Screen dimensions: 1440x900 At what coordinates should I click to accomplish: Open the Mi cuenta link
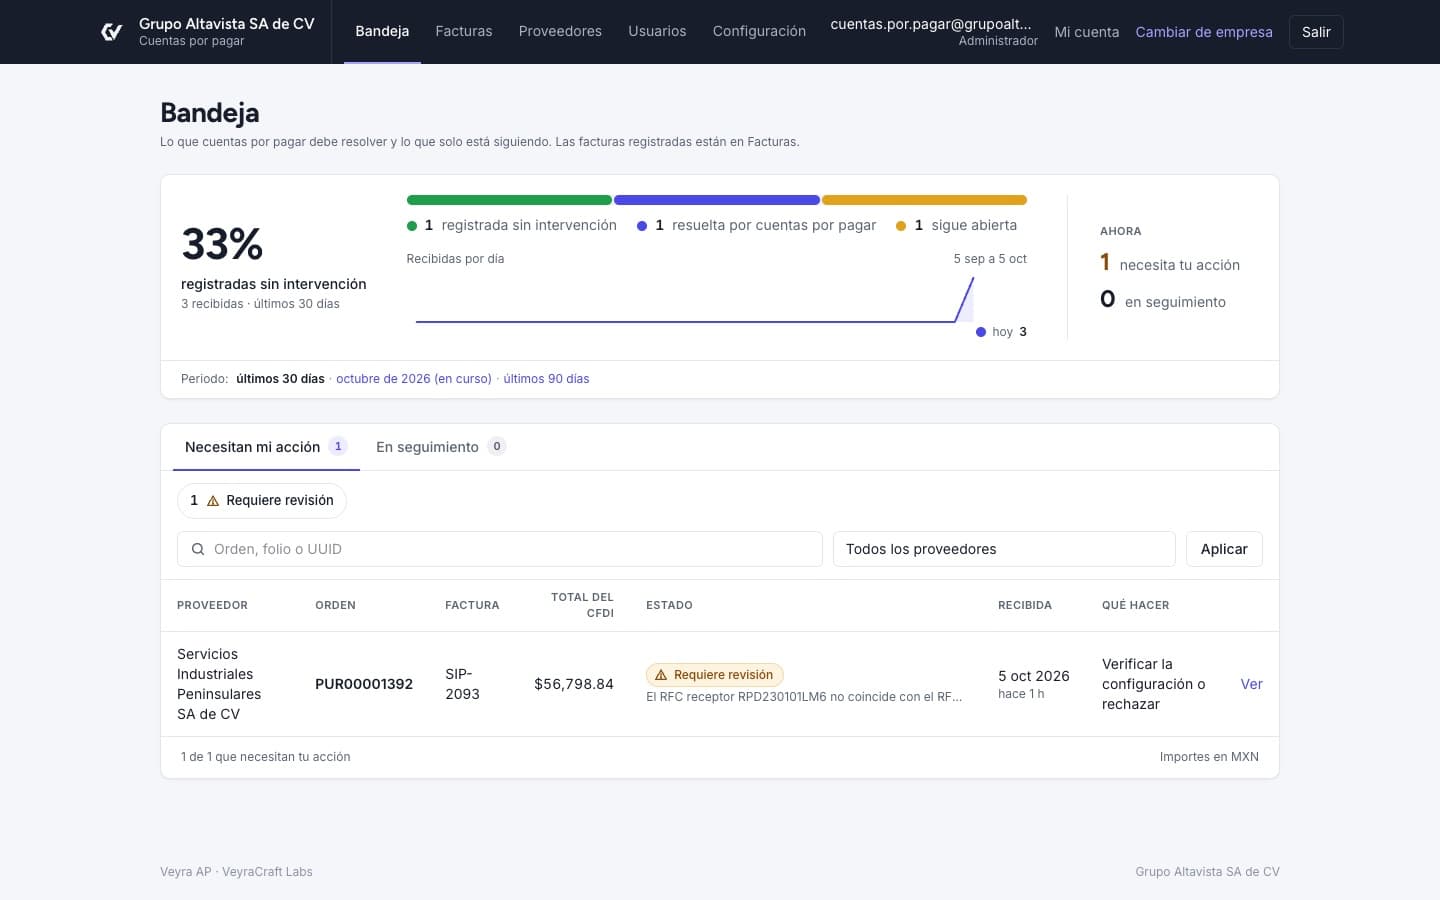1086,32
